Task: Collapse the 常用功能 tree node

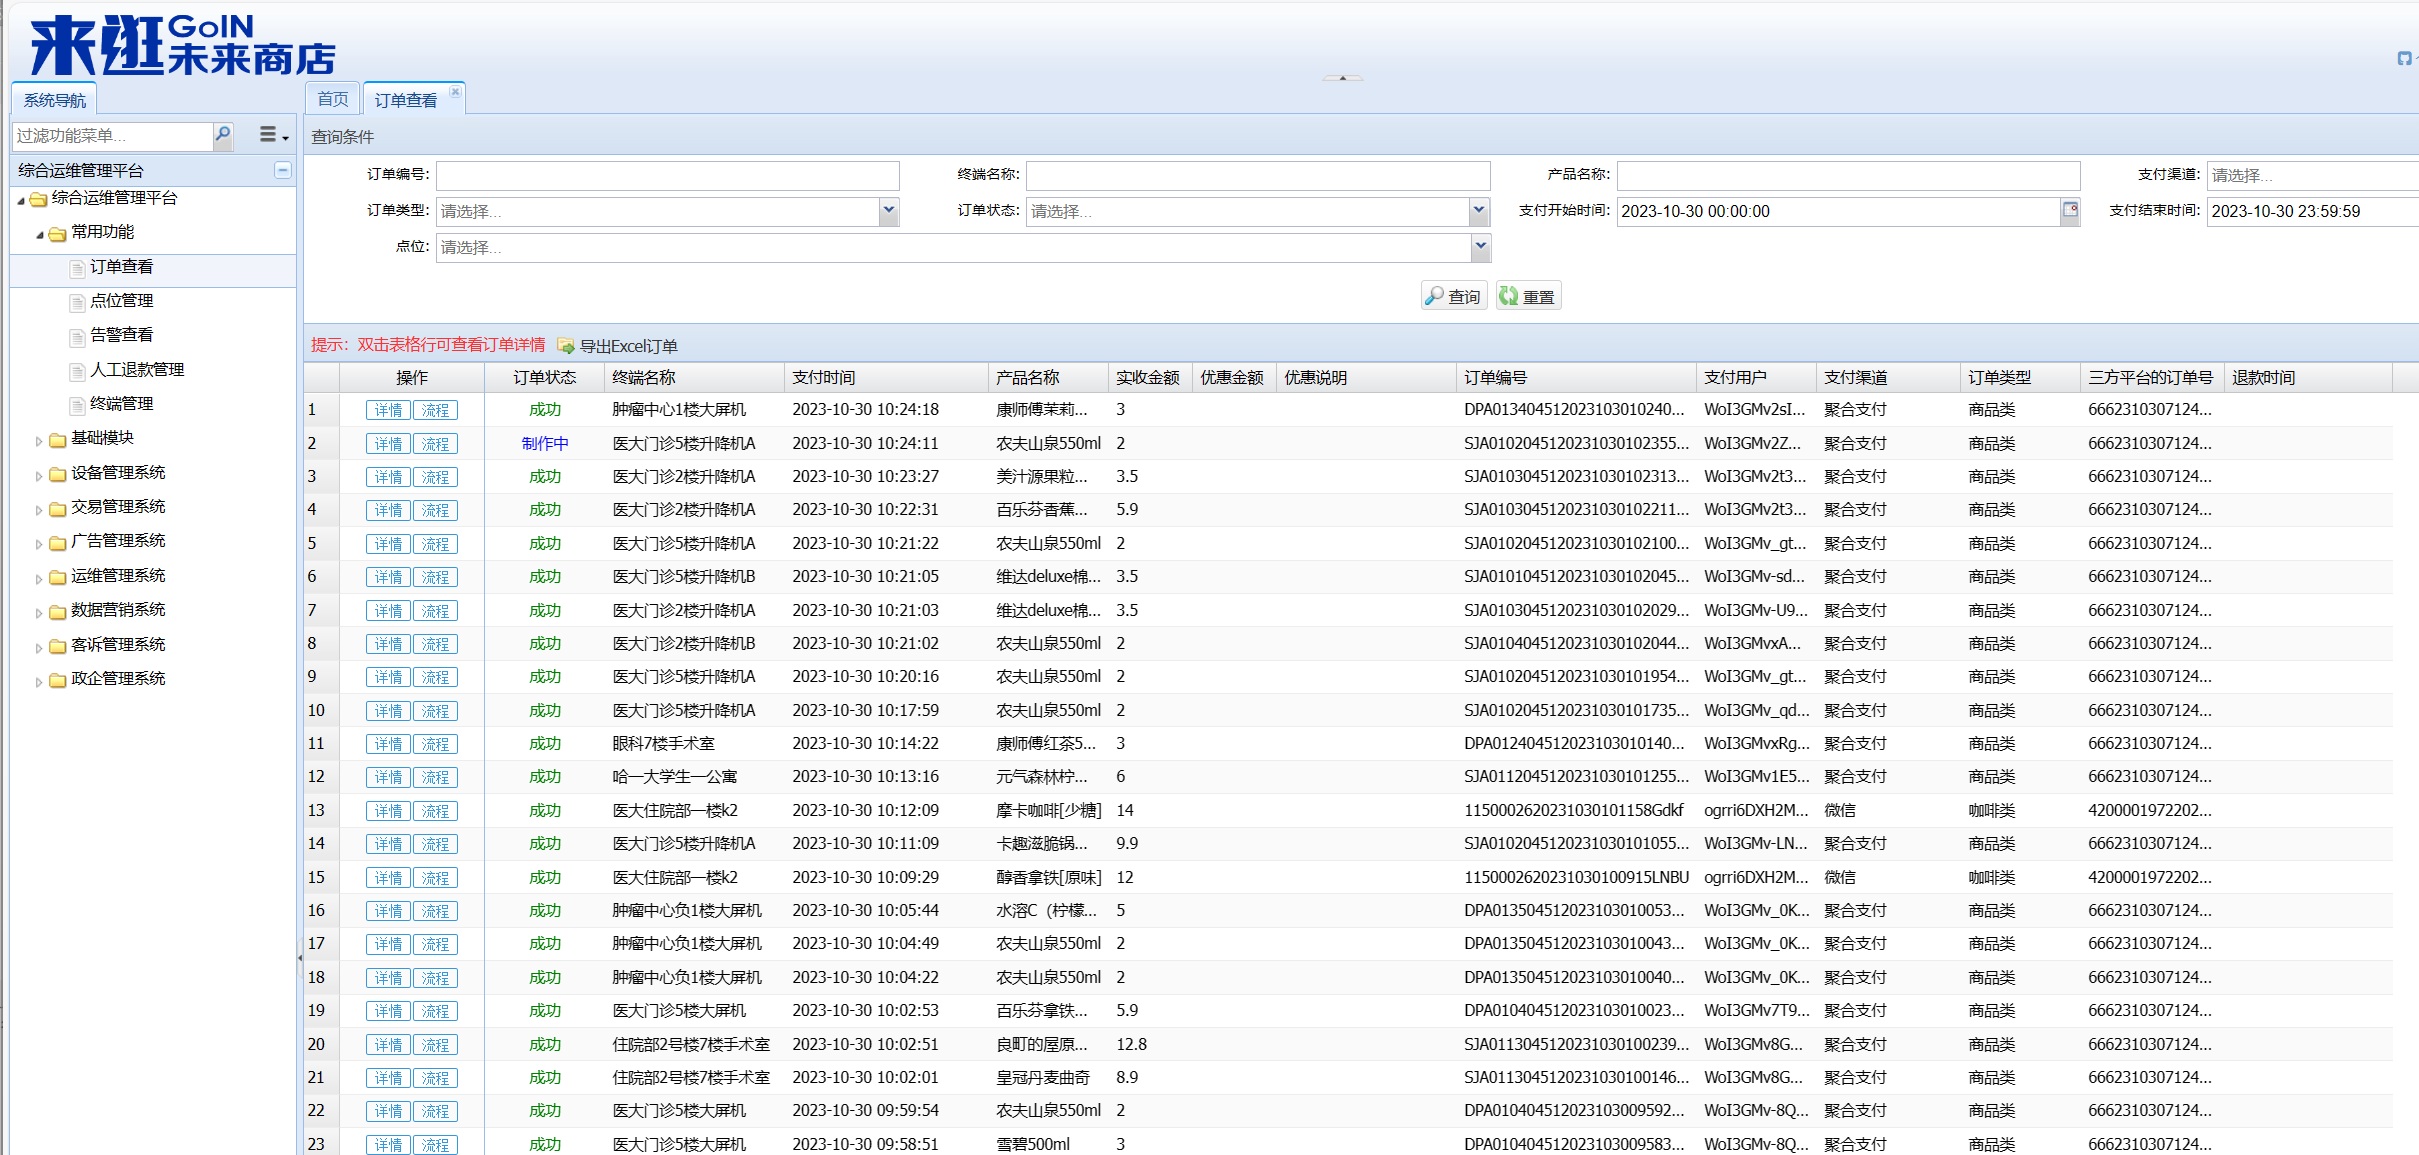Action: click(x=39, y=234)
